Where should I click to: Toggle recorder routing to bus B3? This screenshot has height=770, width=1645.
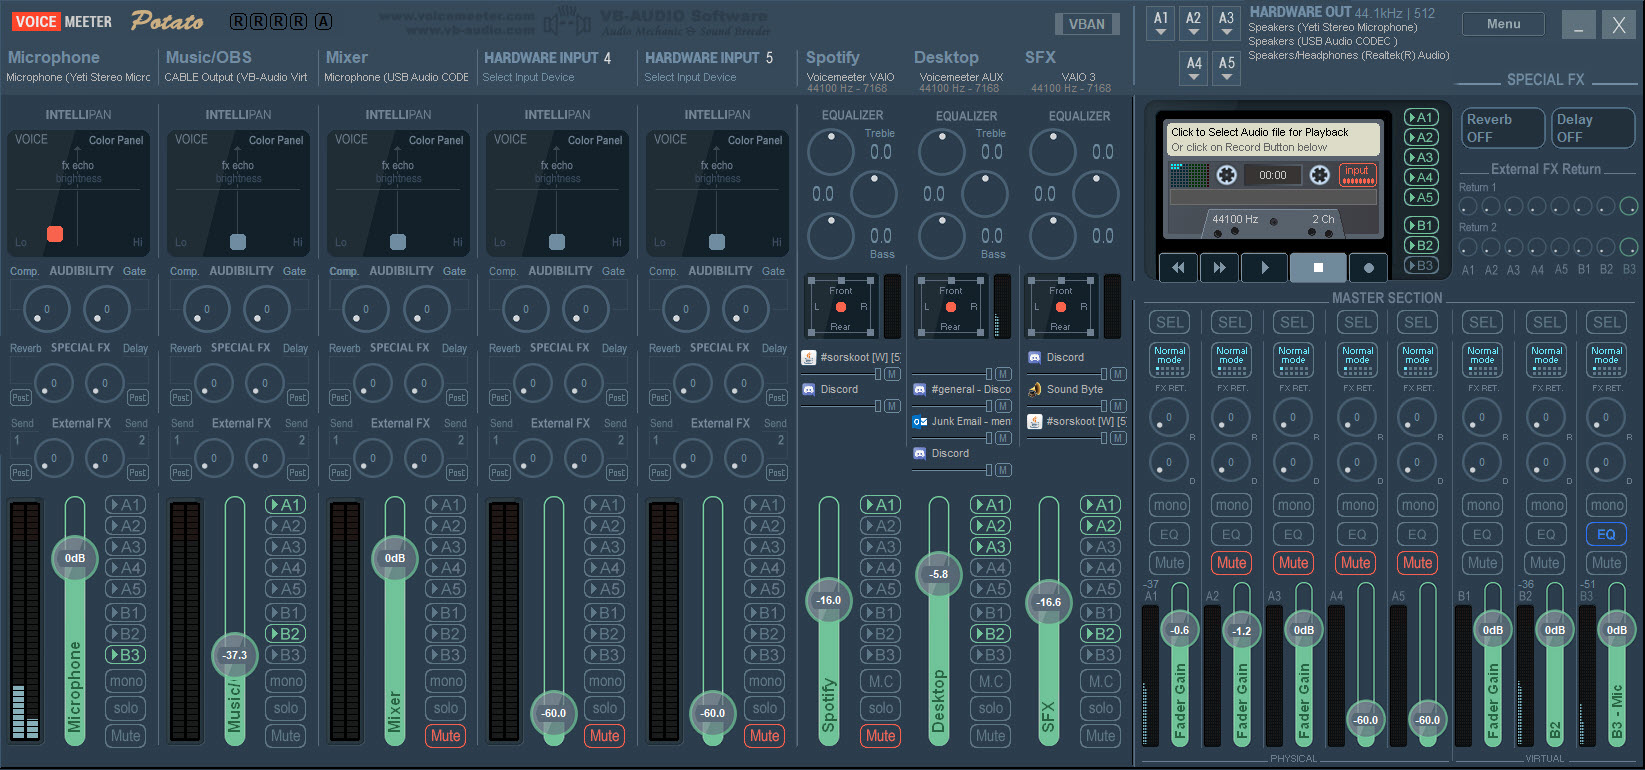(x=1421, y=265)
